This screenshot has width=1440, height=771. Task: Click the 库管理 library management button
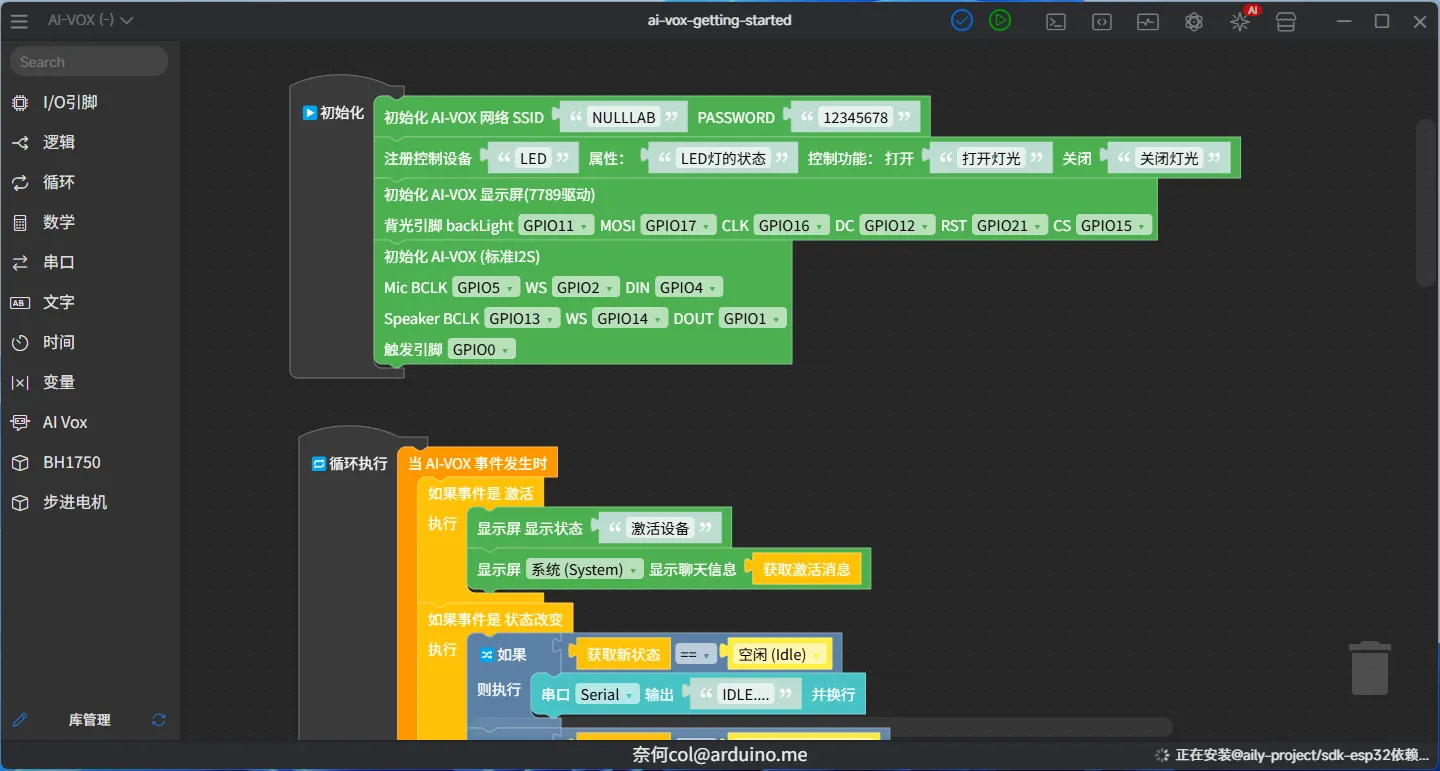point(89,720)
